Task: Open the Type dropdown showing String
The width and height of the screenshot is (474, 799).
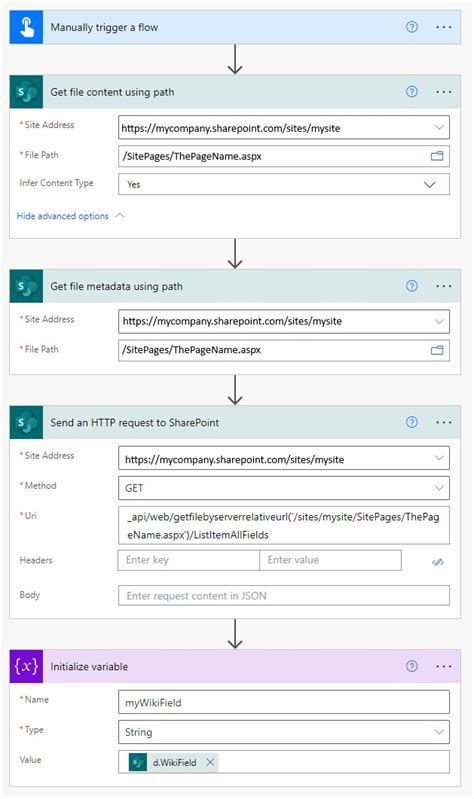Action: click(x=284, y=732)
